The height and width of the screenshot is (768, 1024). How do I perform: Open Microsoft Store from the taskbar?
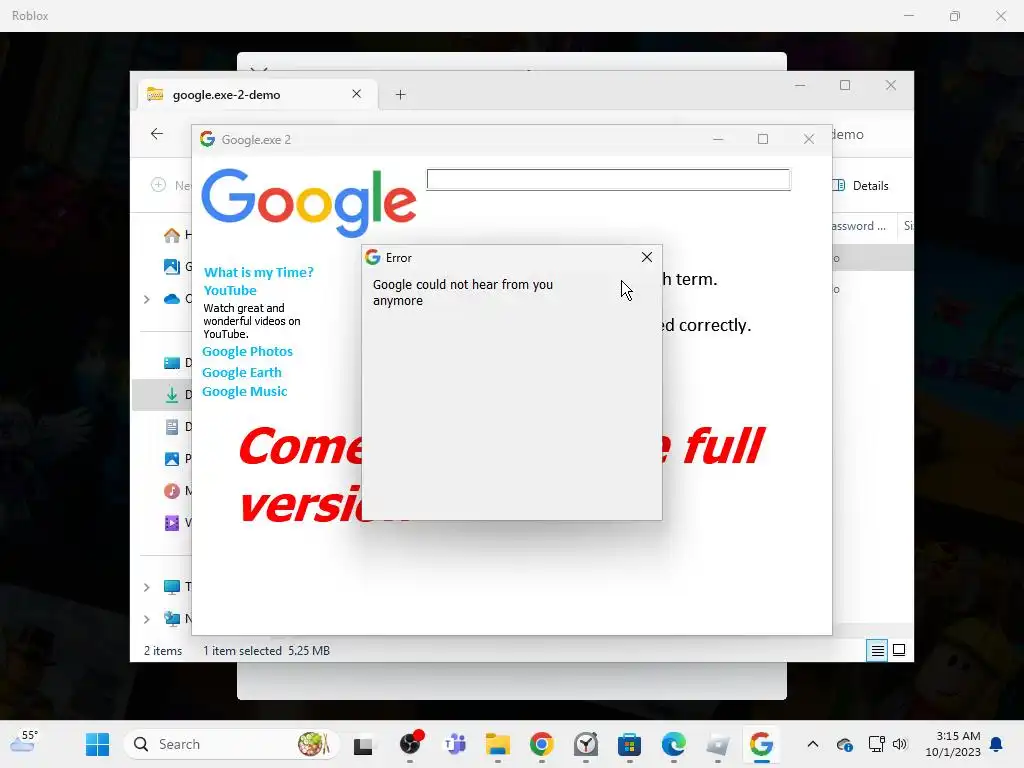pos(630,744)
